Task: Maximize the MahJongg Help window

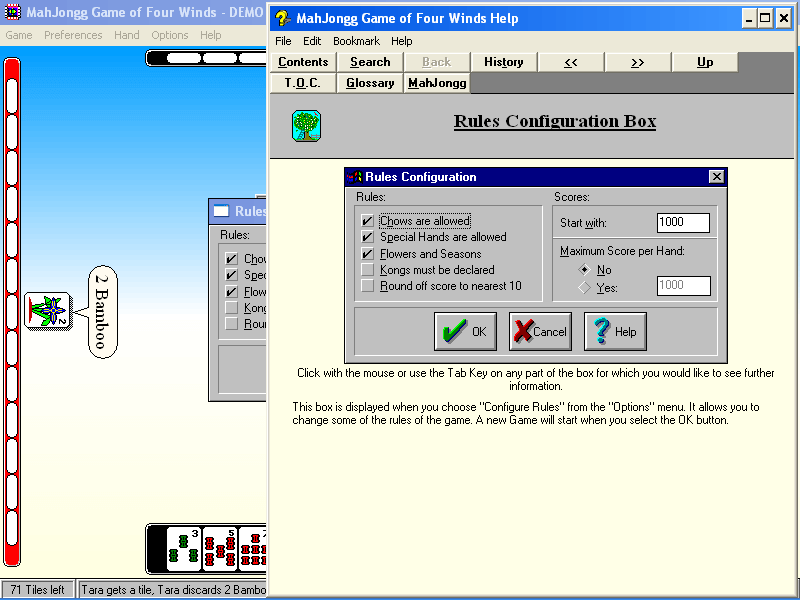Action: [765, 18]
